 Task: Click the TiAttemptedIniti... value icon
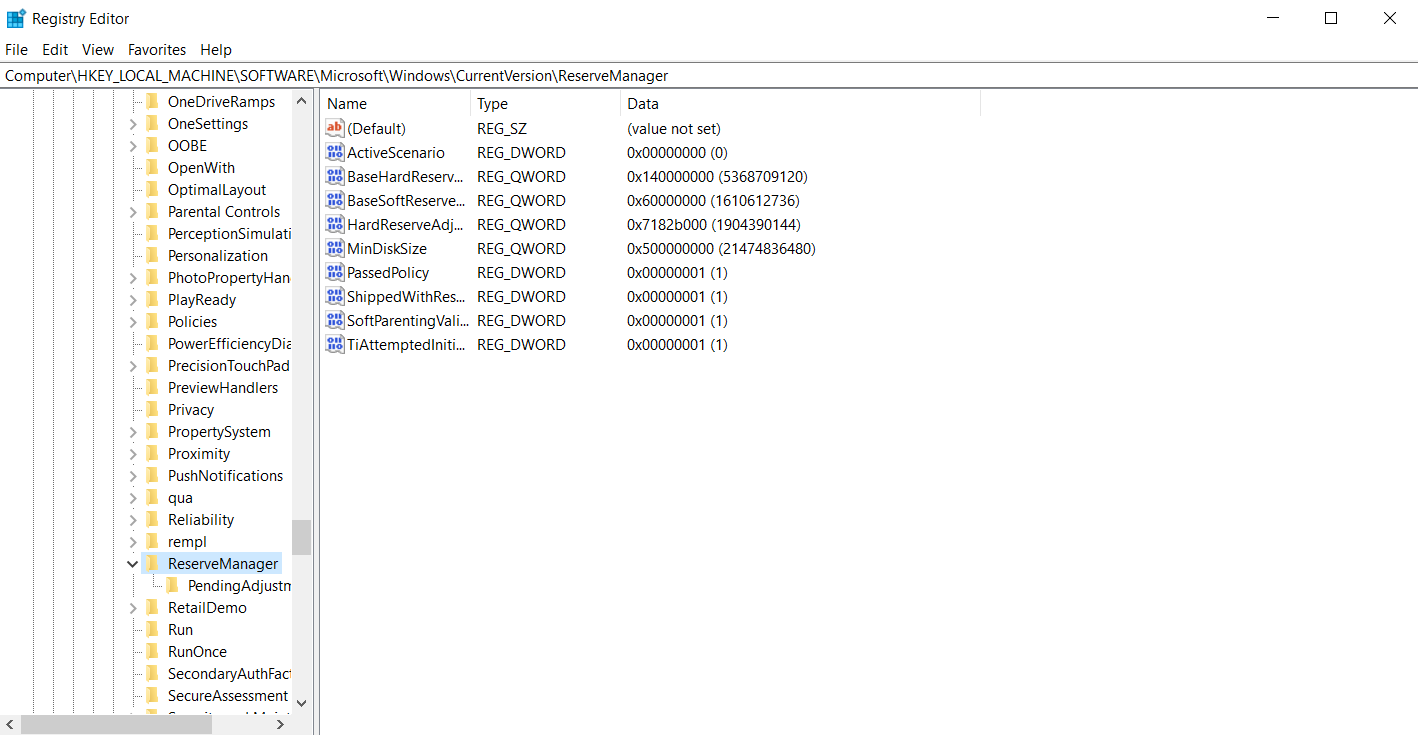pos(335,344)
